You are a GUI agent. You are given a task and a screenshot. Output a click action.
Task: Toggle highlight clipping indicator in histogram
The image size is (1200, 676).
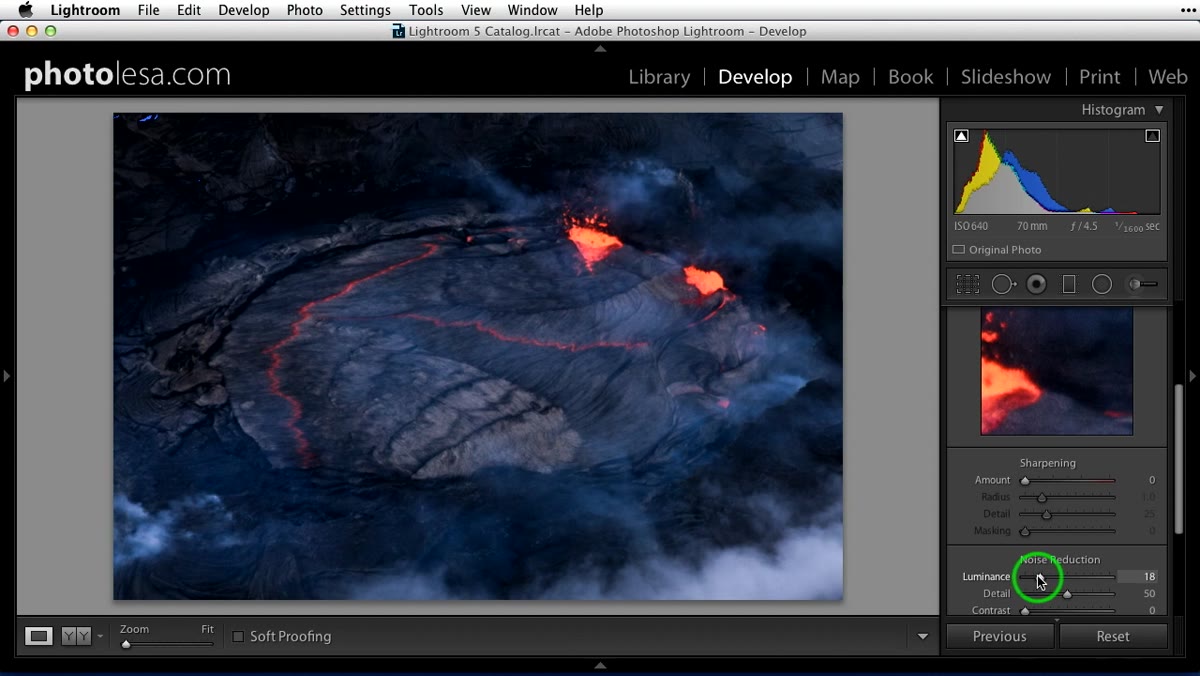click(x=1152, y=136)
